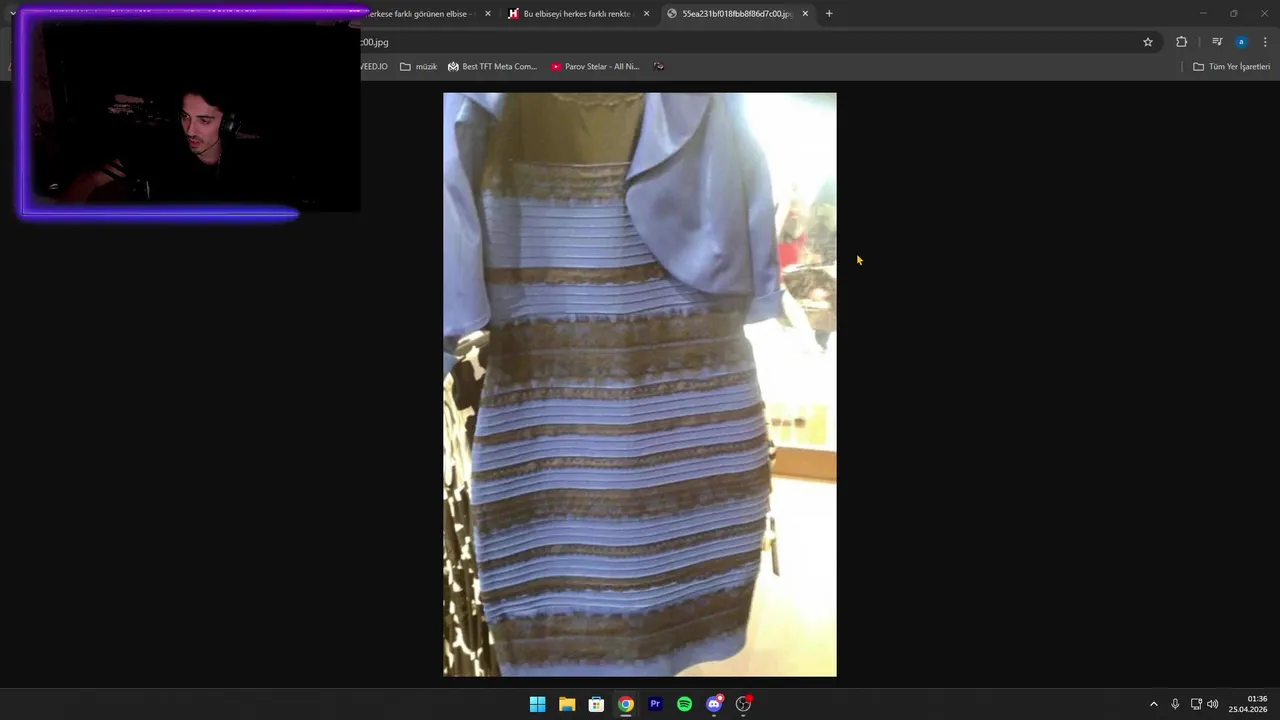Open Discord from taskbar
Image resolution: width=1280 pixels, height=720 pixels.
(714, 704)
